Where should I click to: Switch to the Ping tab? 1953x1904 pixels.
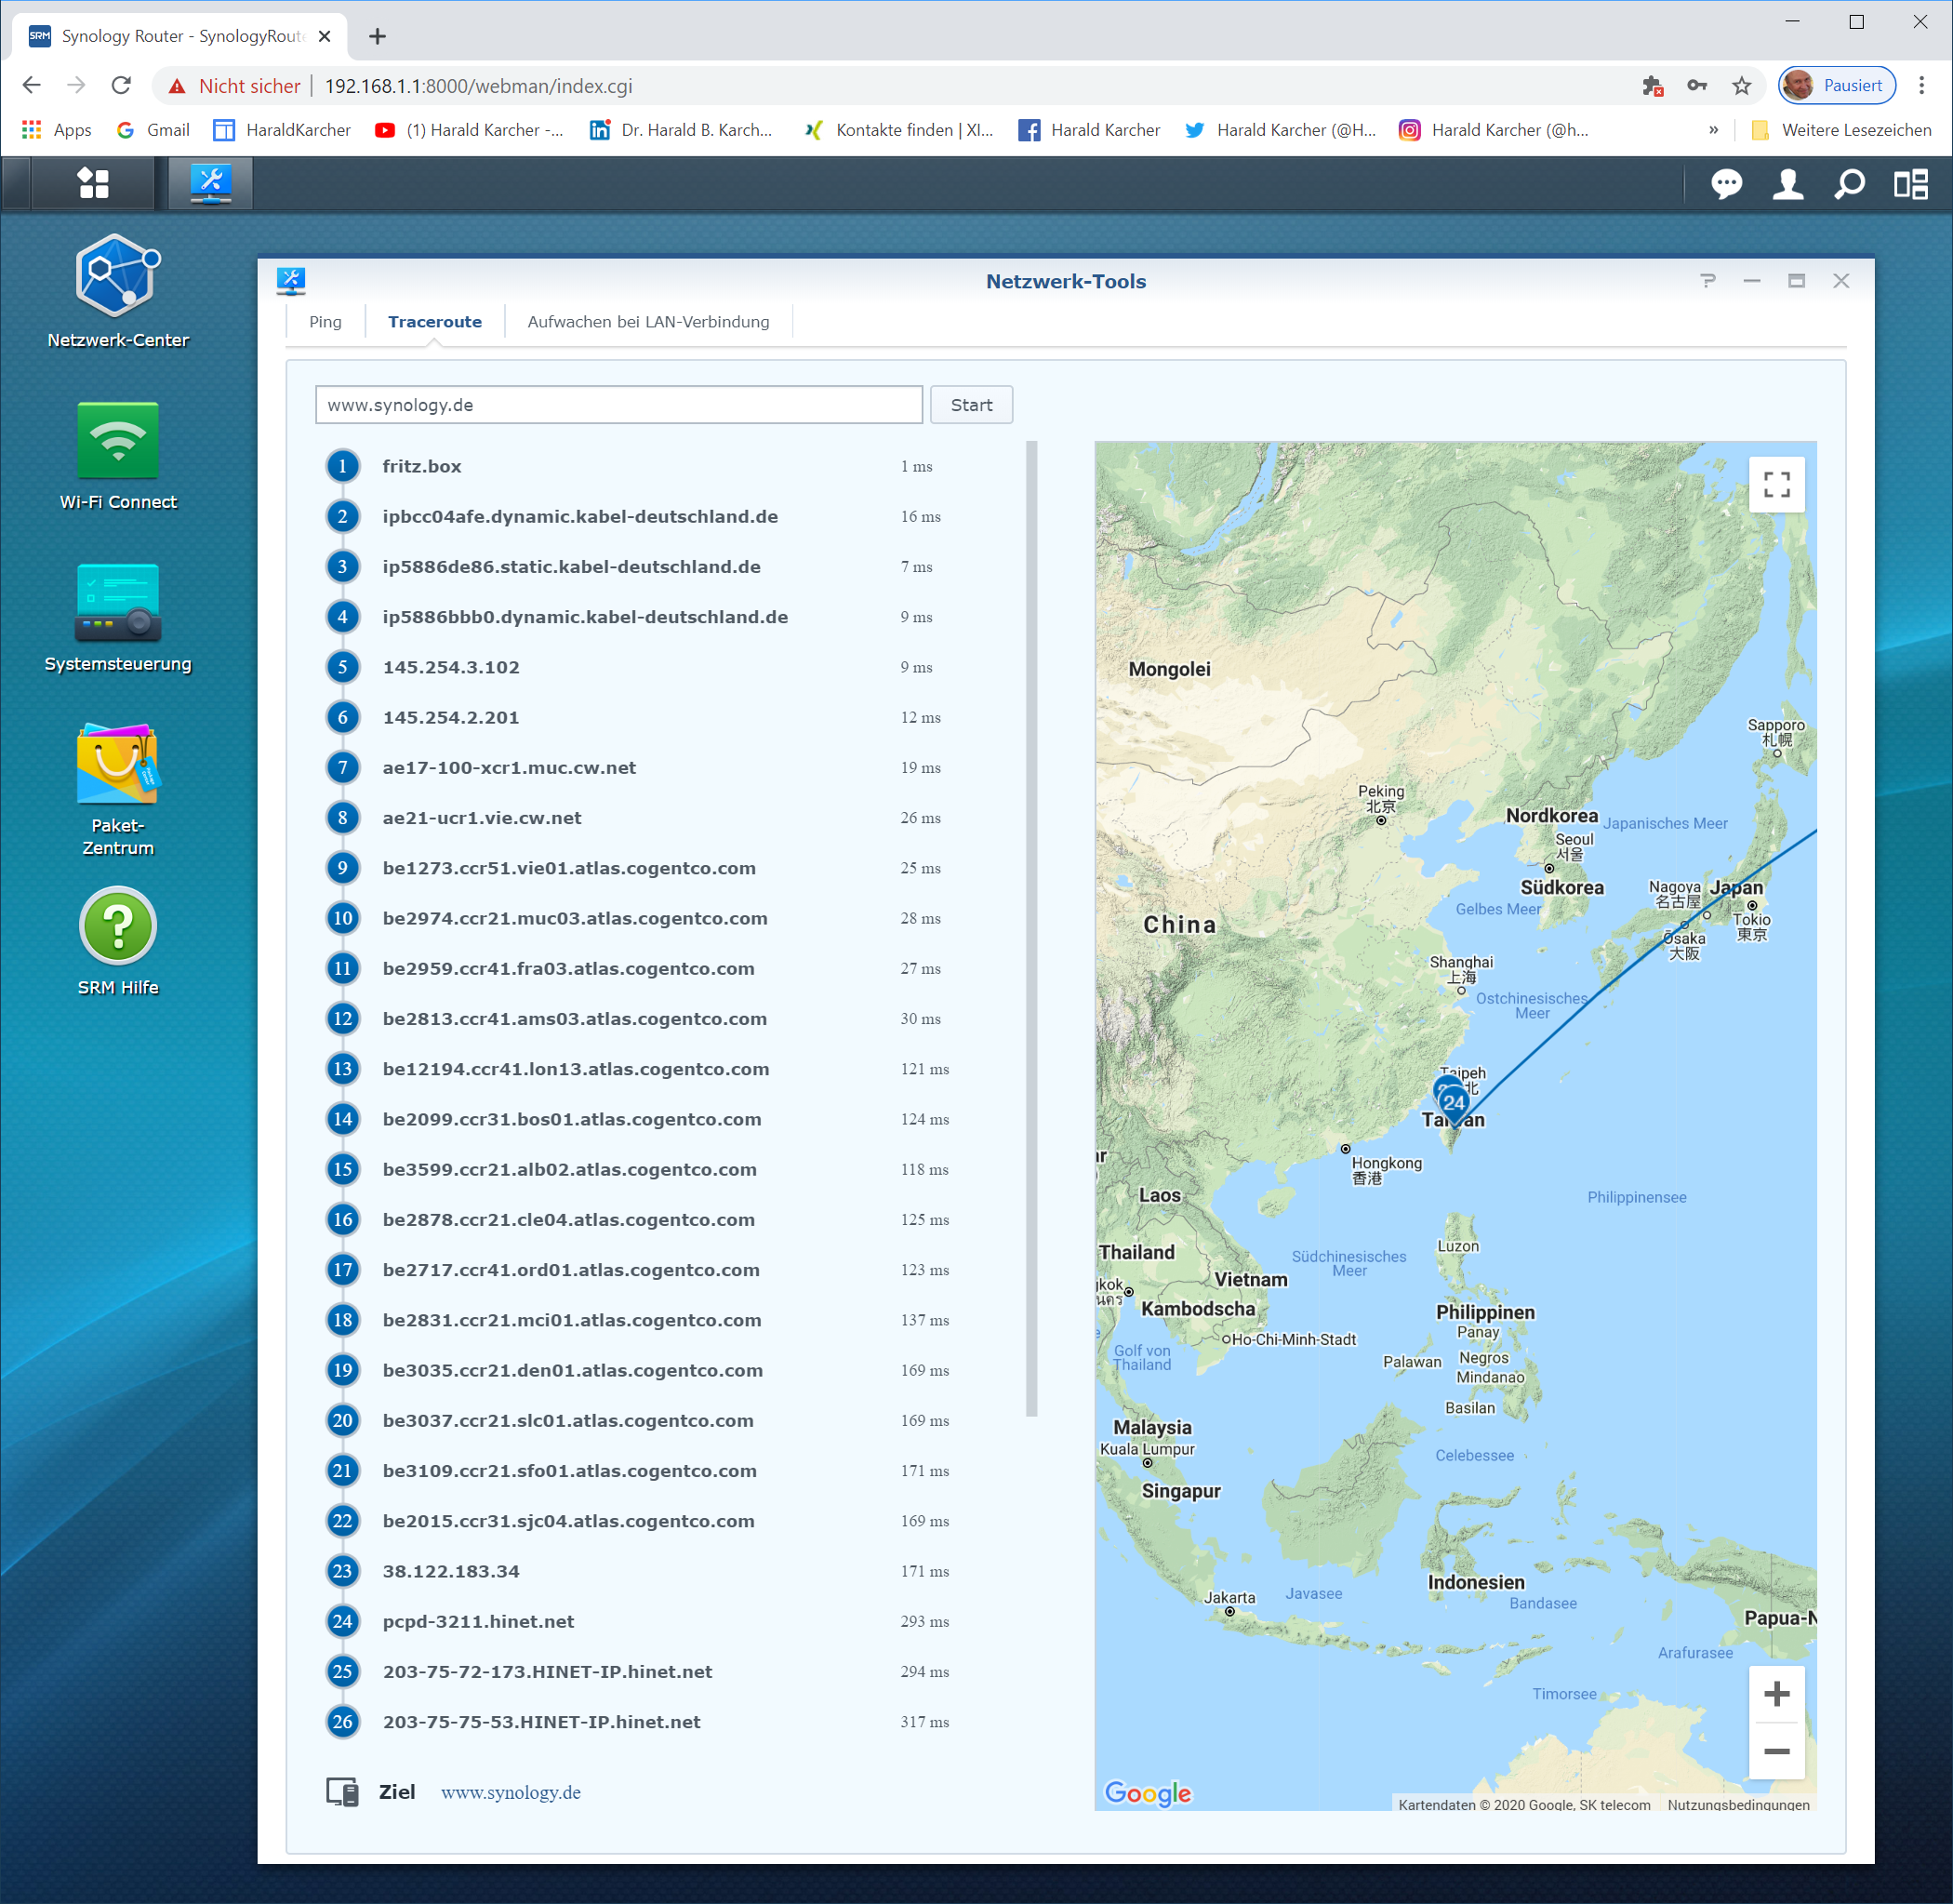coord(325,322)
